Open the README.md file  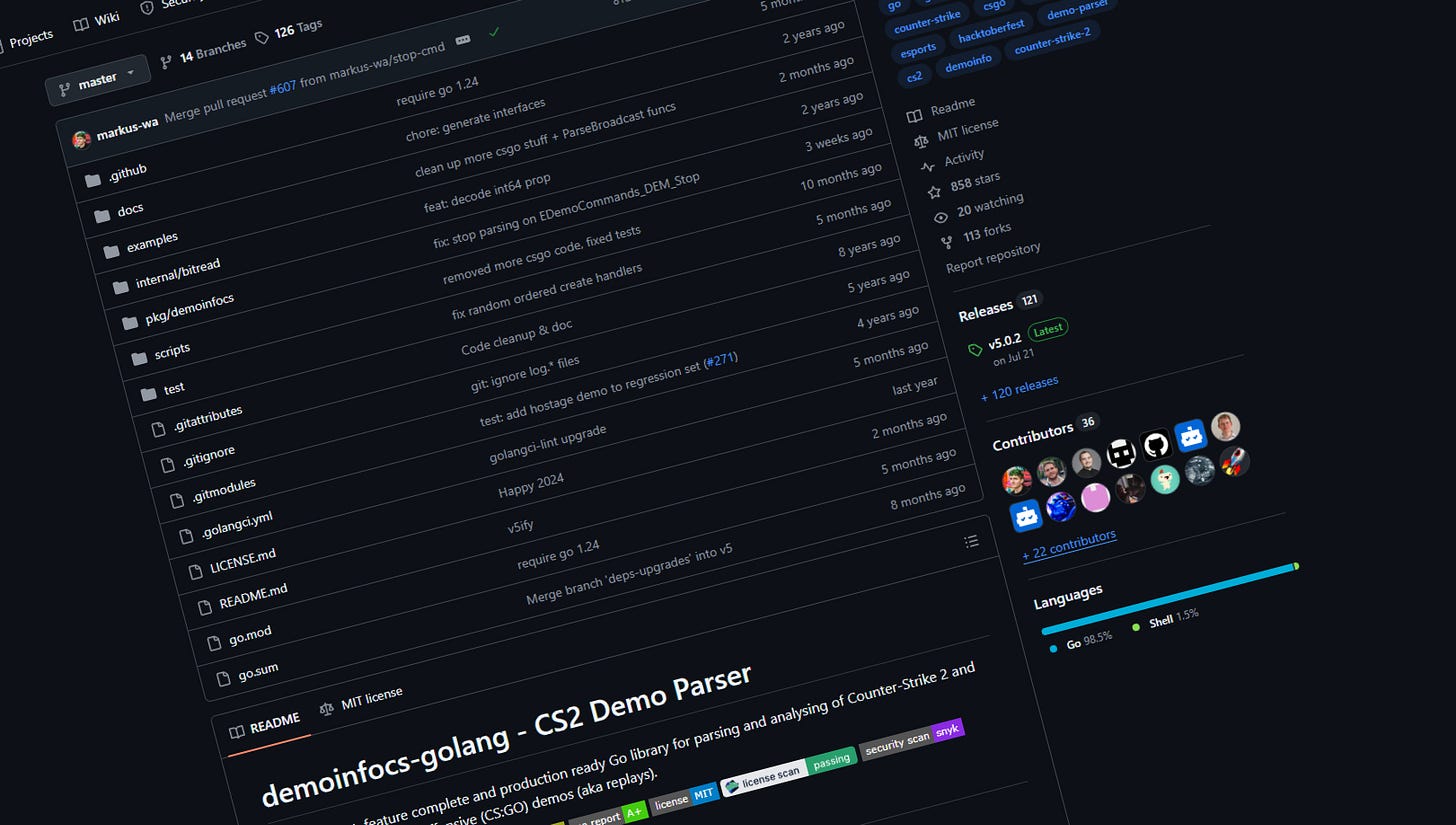point(253,597)
